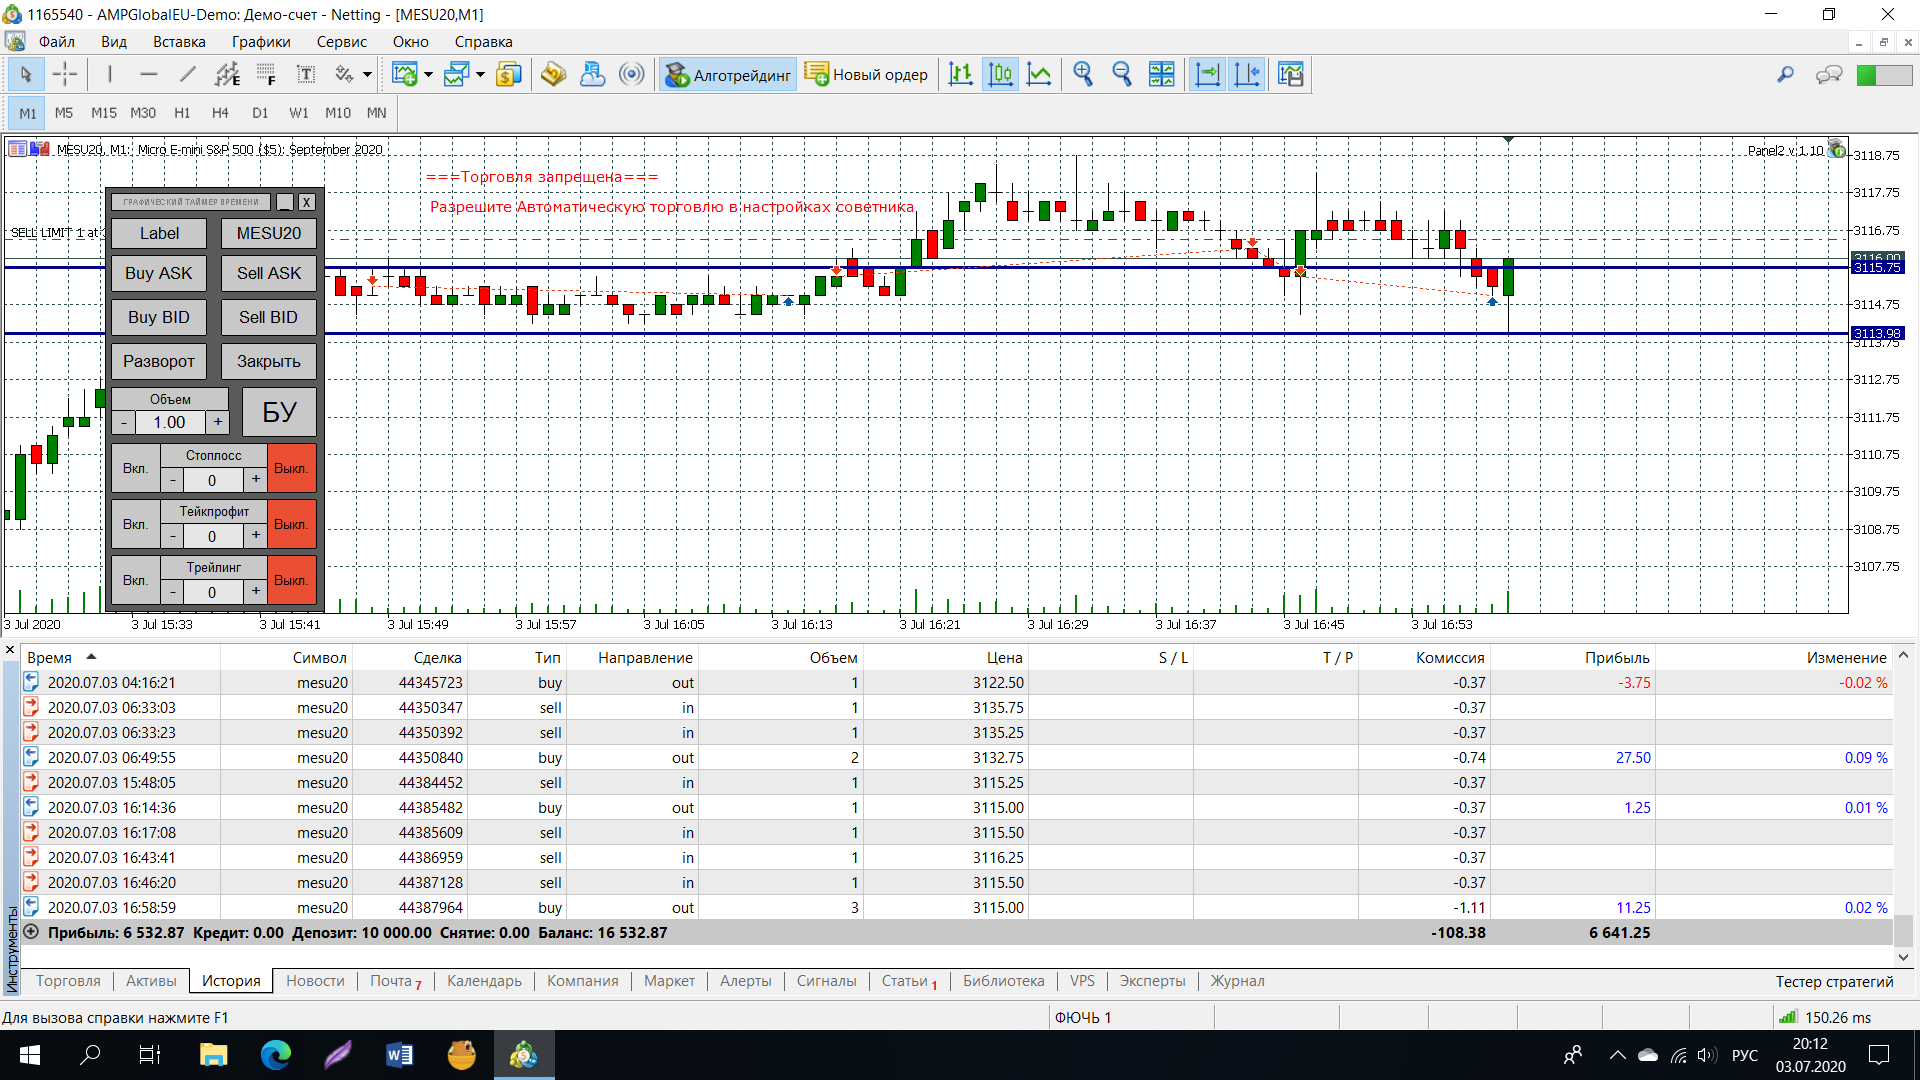The height and width of the screenshot is (1080, 1920).
Task: Select the crosshair cursor tool
Action: click(65, 74)
